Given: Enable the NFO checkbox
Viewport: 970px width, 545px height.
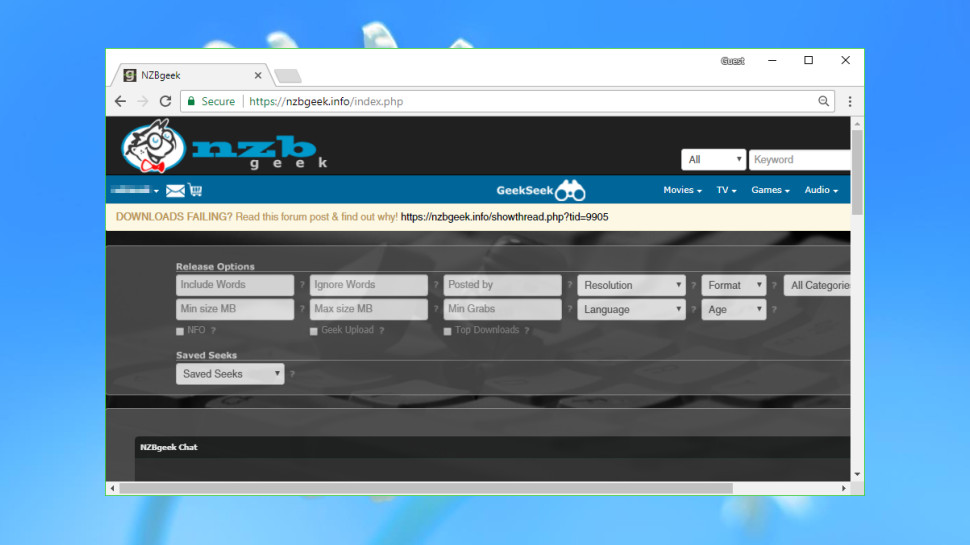Looking at the screenshot, I should [x=180, y=331].
